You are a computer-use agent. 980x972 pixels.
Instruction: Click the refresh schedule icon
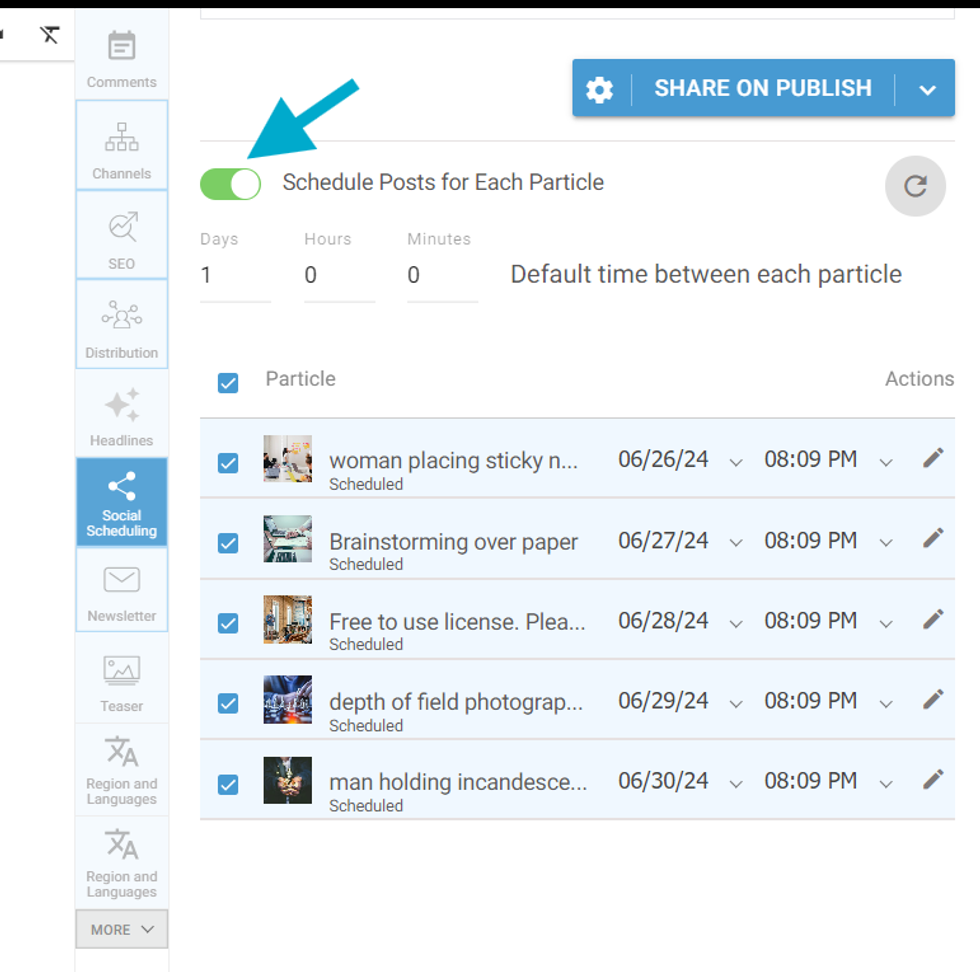(x=915, y=186)
